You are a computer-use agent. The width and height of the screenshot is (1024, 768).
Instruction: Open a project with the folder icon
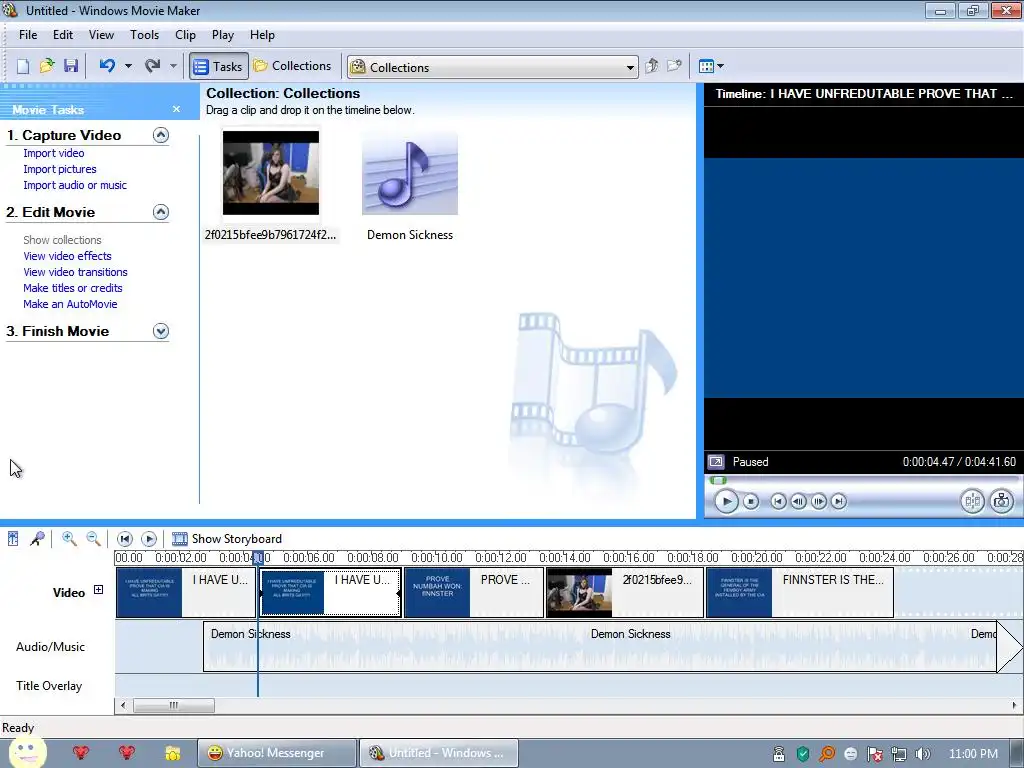click(x=46, y=66)
